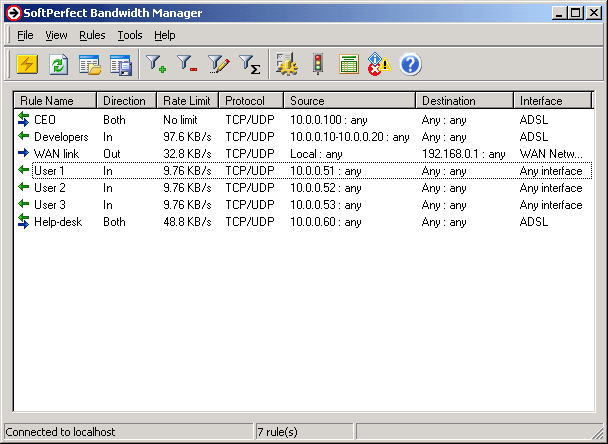Click the Connected to localhost status text
The width and height of the screenshot is (608, 444).
point(60,432)
